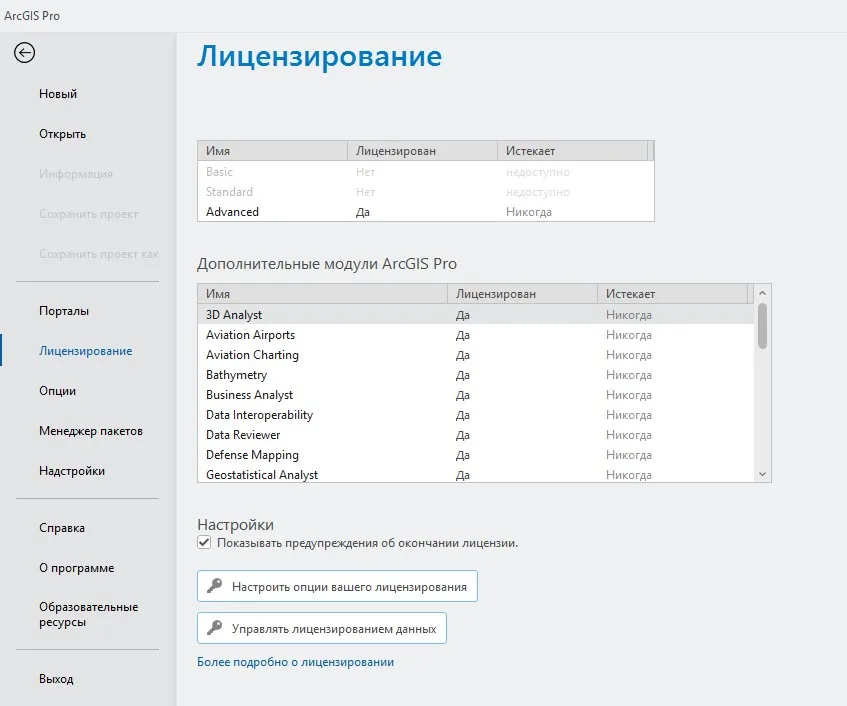Open Более подробно о лицензировании link
847x706 pixels.
[x=295, y=662]
